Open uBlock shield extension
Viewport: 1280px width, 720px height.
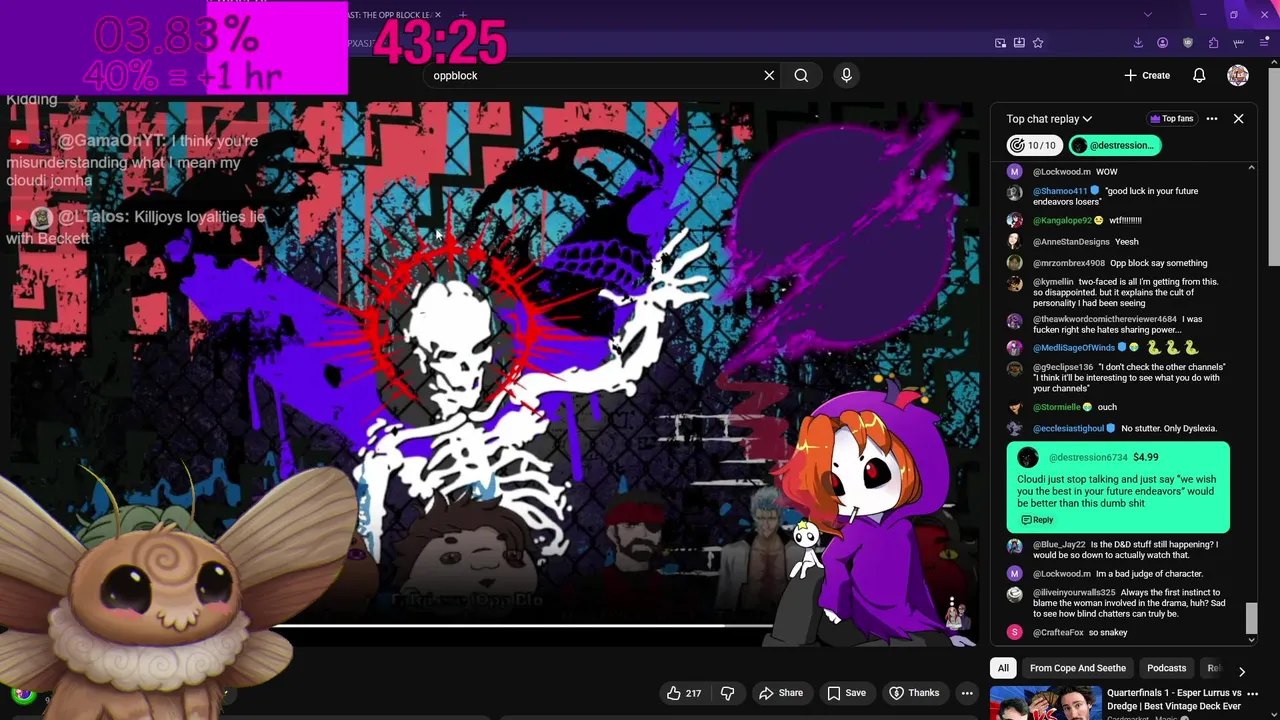[x=1188, y=43]
